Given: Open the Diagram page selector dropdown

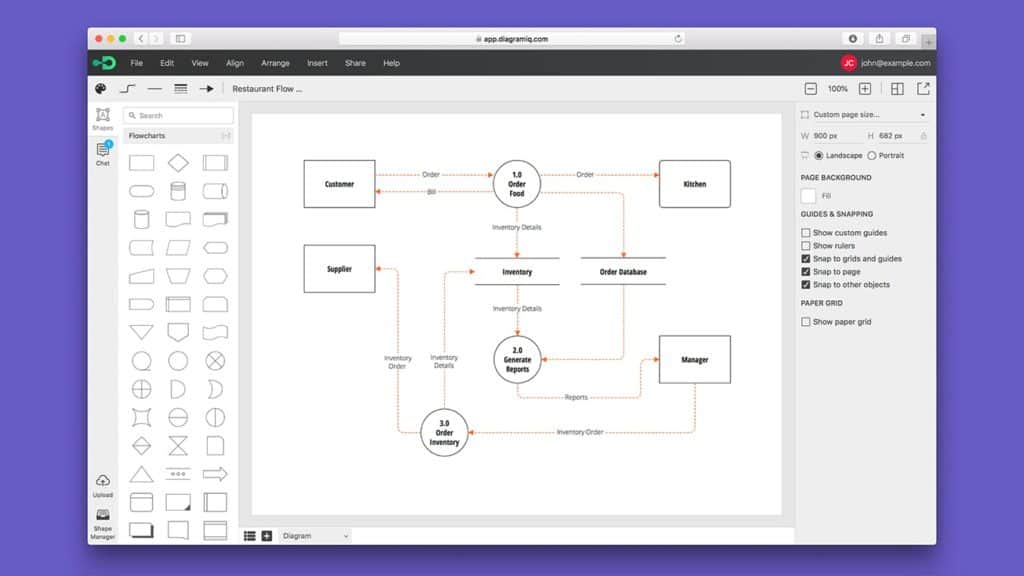Looking at the screenshot, I should point(313,536).
